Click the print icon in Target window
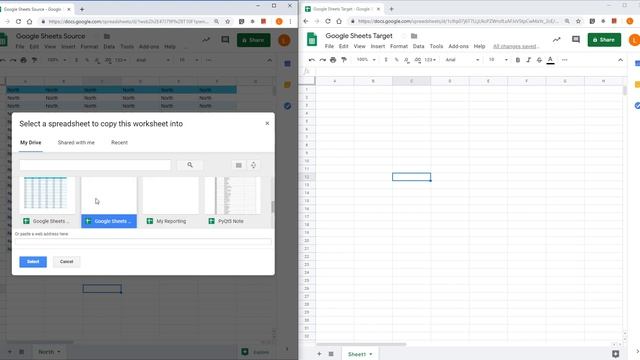 (x=333, y=60)
